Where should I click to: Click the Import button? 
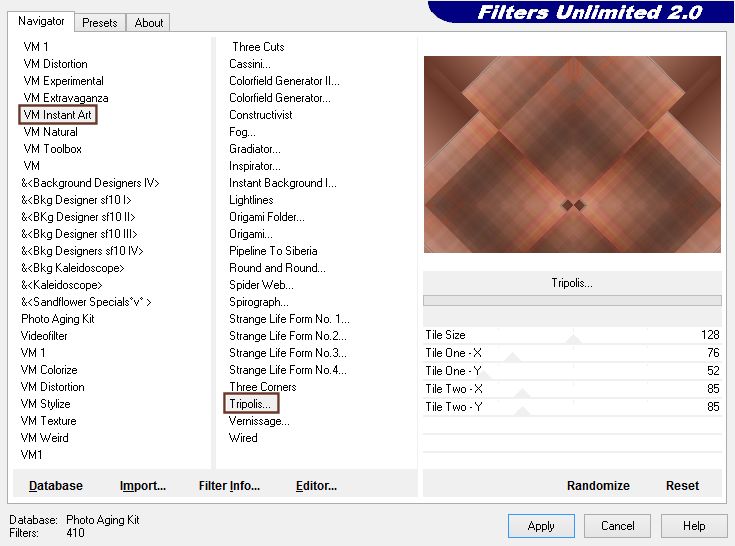[x=142, y=486]
